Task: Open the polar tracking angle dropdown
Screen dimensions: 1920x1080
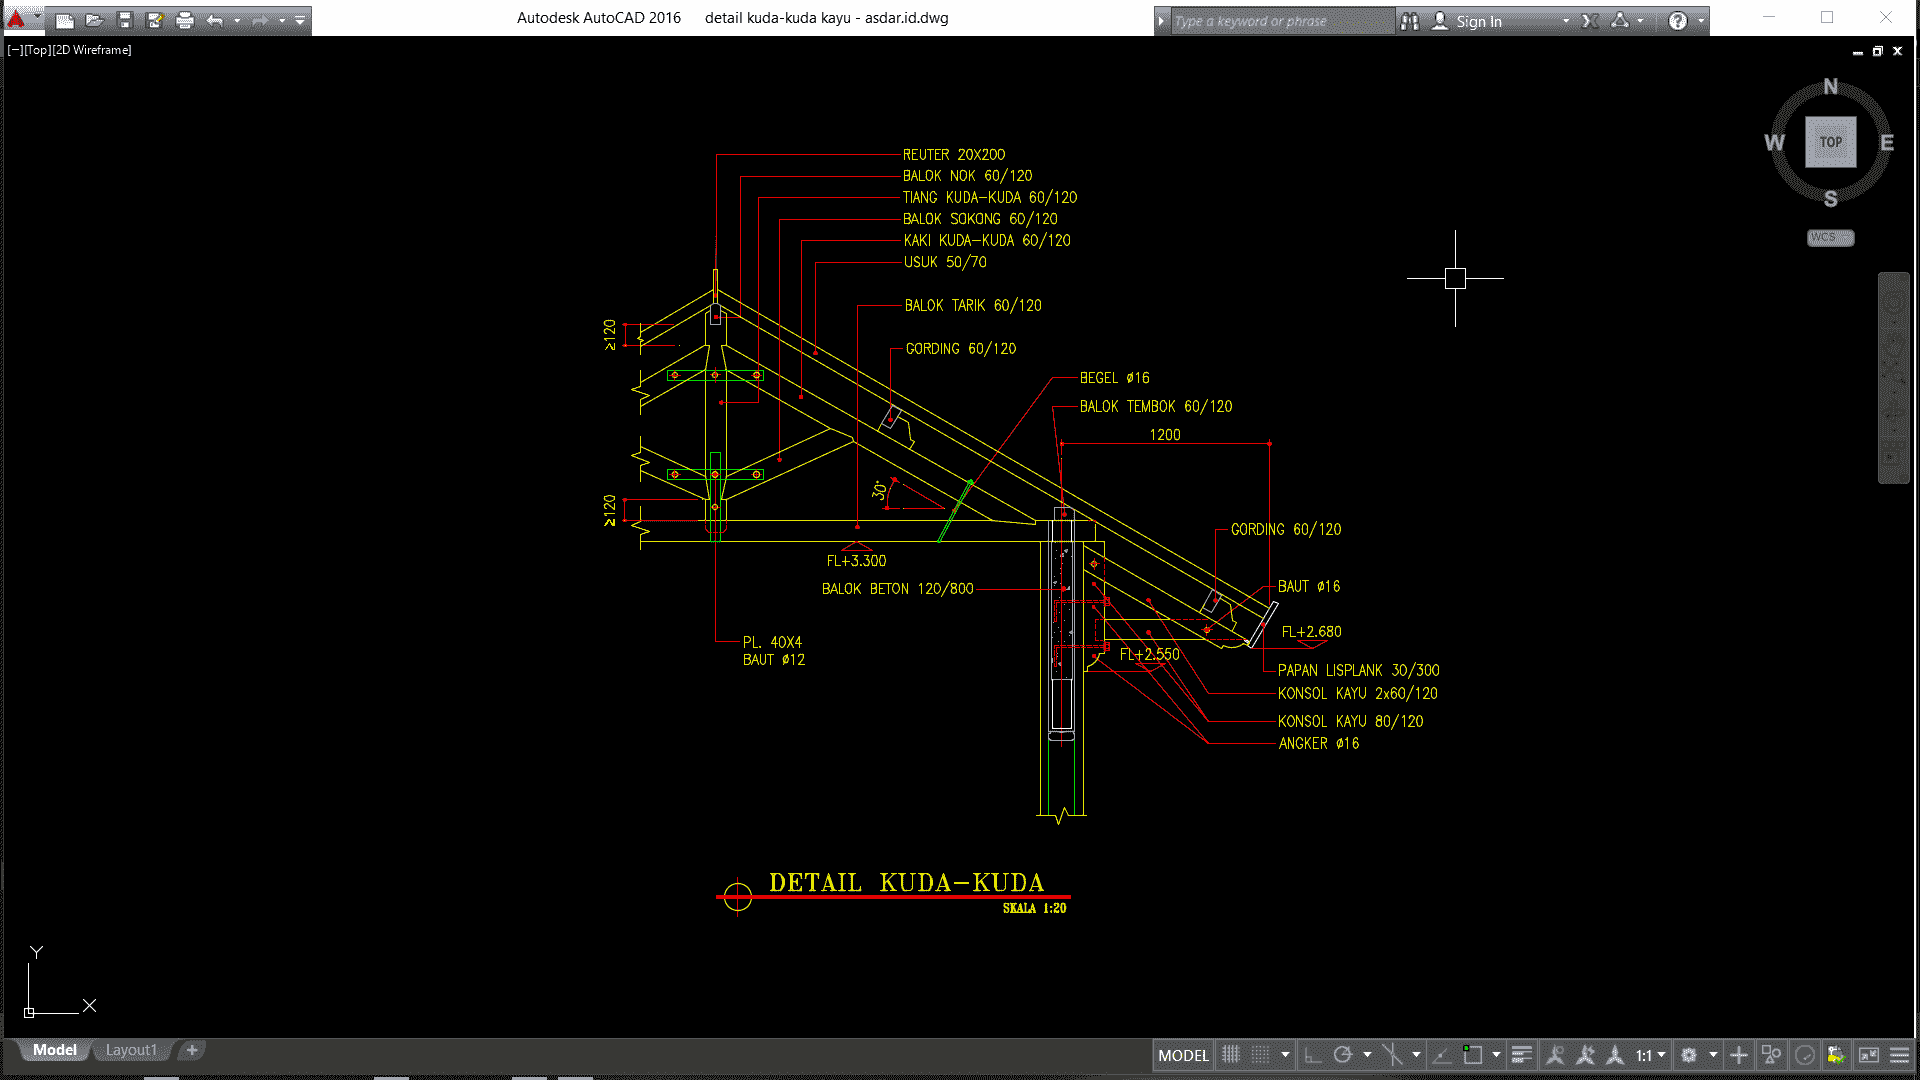Action: pos(1367,1055)
